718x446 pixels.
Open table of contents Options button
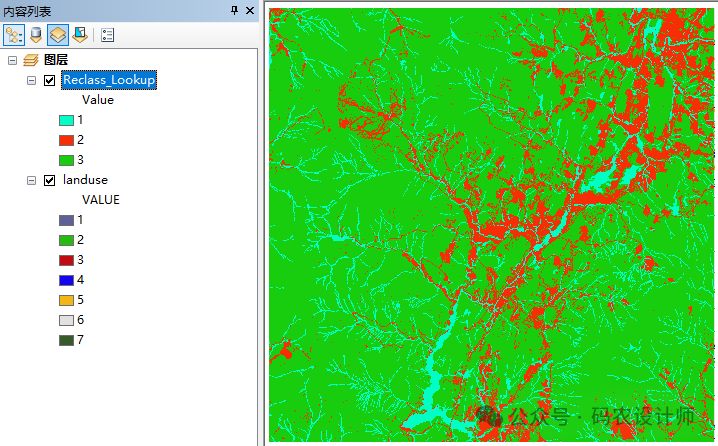coord(108,35)
